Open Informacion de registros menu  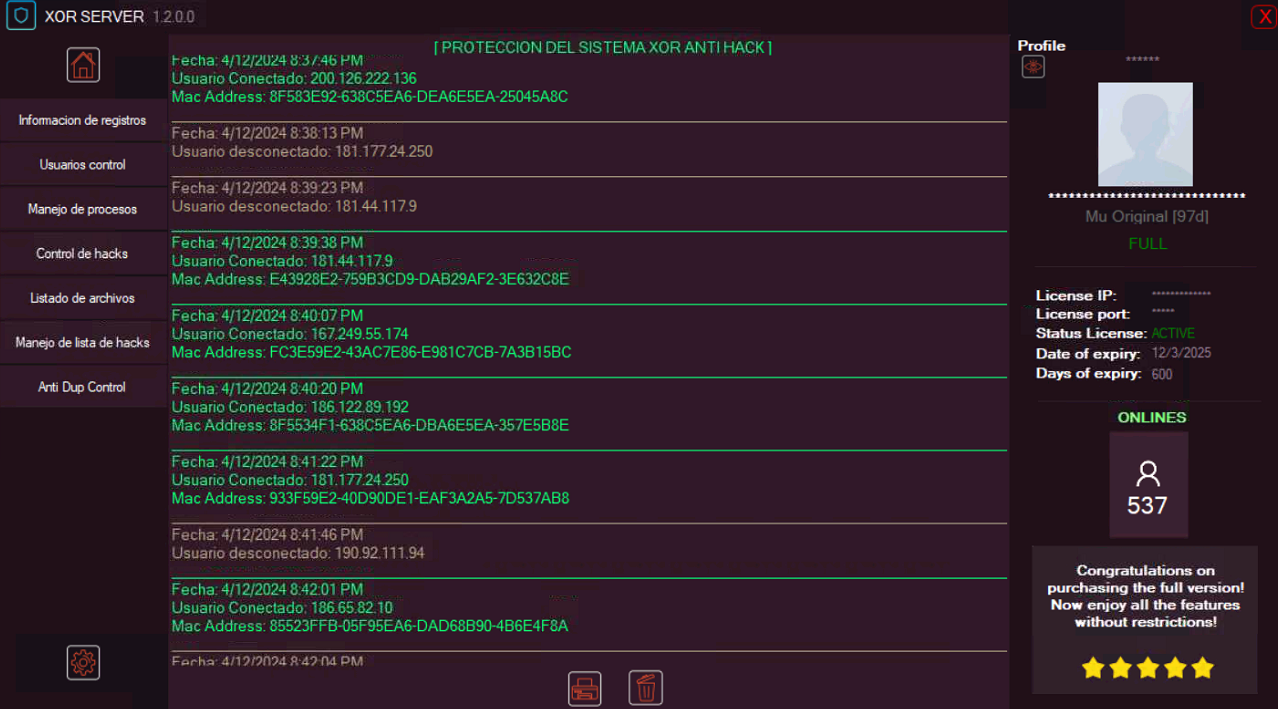point(83,120)
